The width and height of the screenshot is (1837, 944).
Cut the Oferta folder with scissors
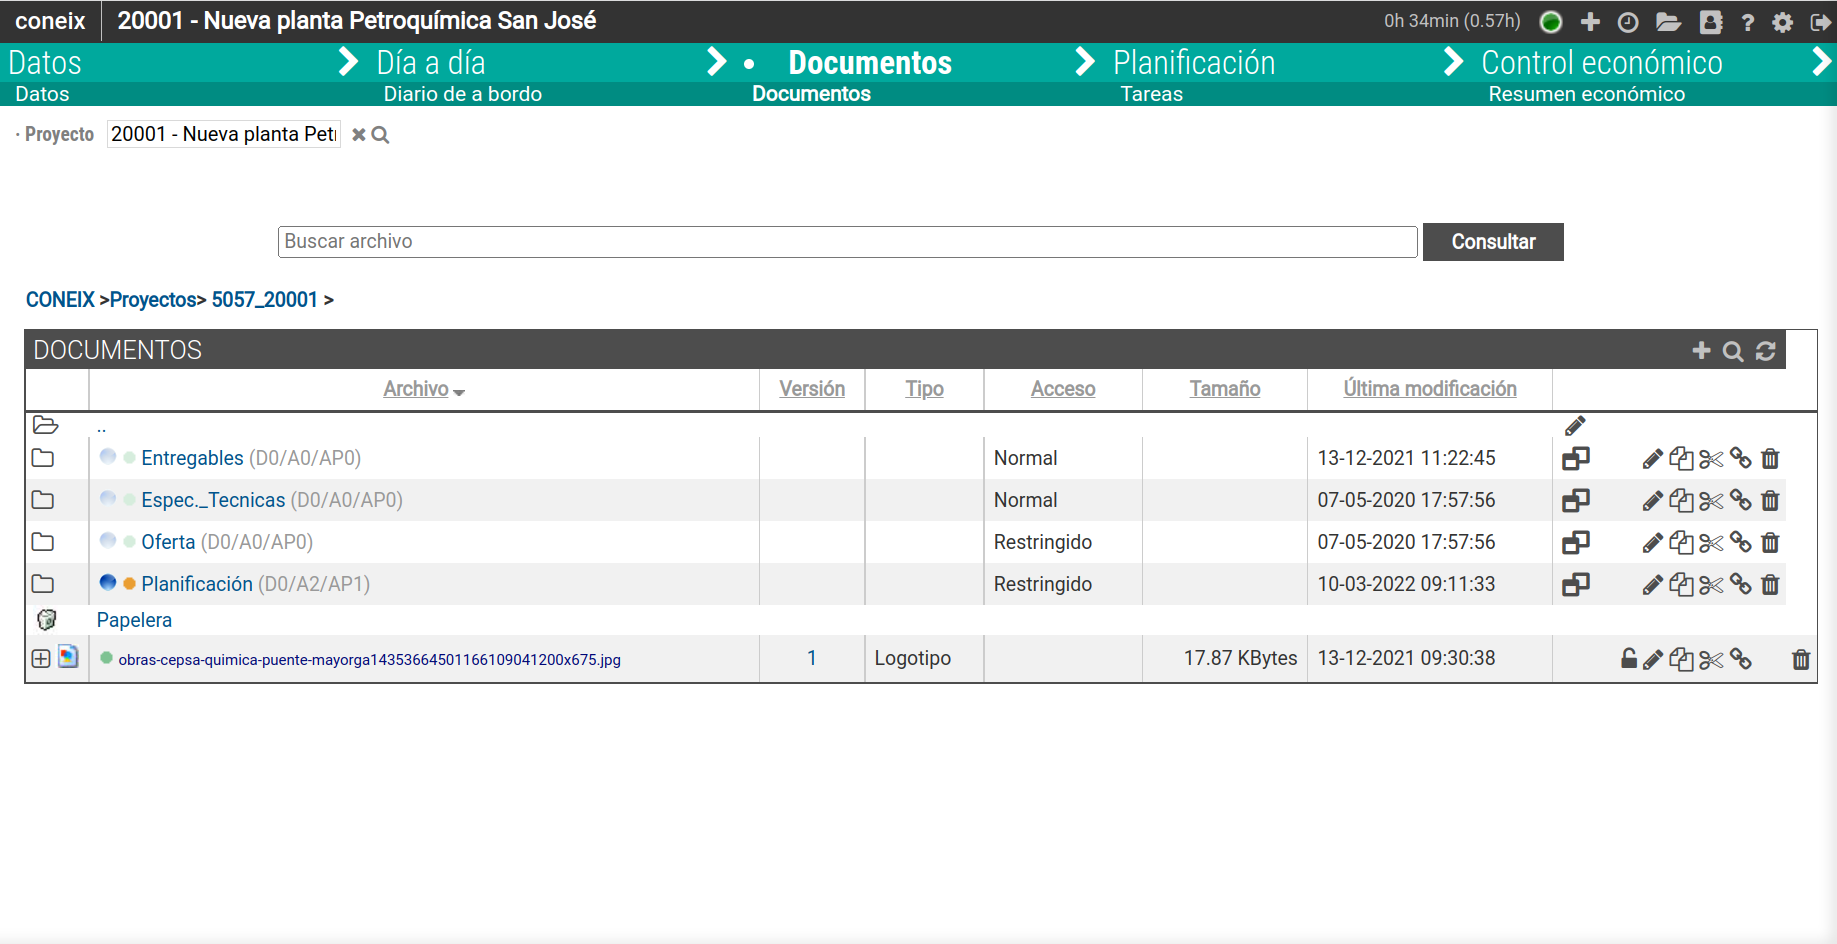pos(1711,543)
